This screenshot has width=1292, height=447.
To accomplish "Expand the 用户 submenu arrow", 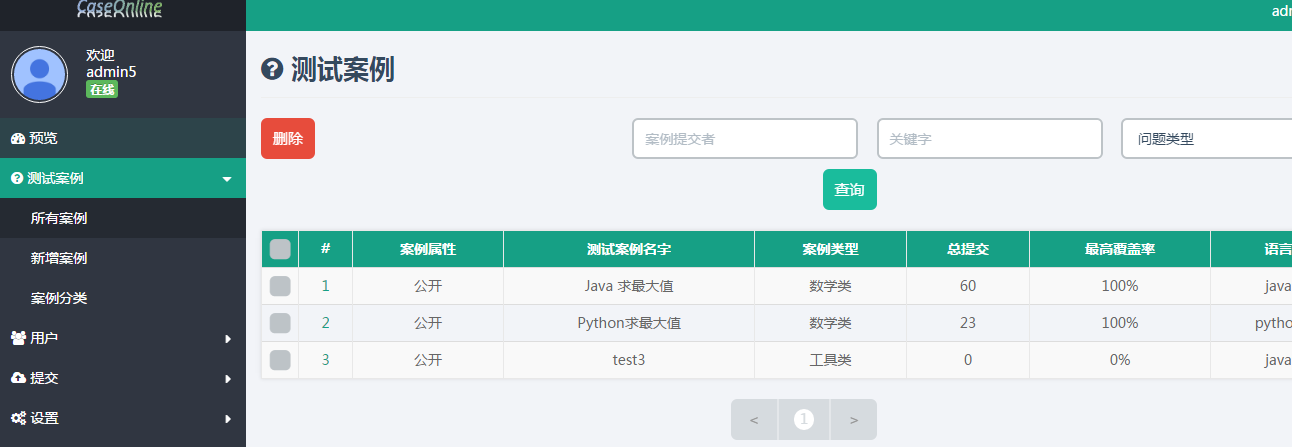I will pos(228,339).
